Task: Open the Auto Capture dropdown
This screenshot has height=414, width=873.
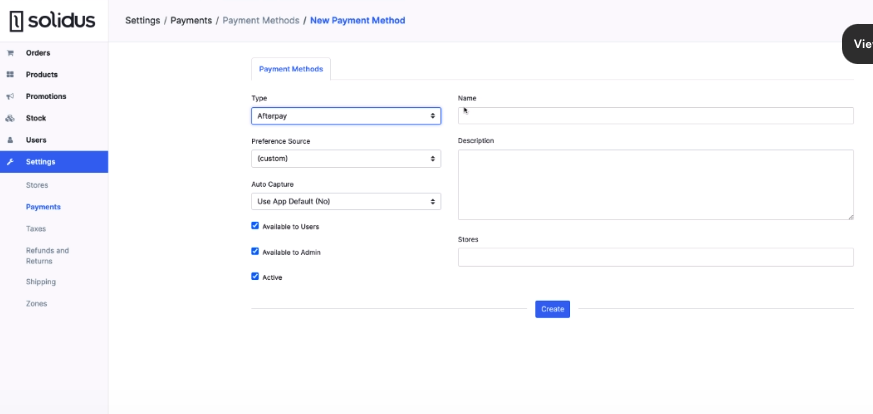Action: pyautogui.click(x=345, y=201)
